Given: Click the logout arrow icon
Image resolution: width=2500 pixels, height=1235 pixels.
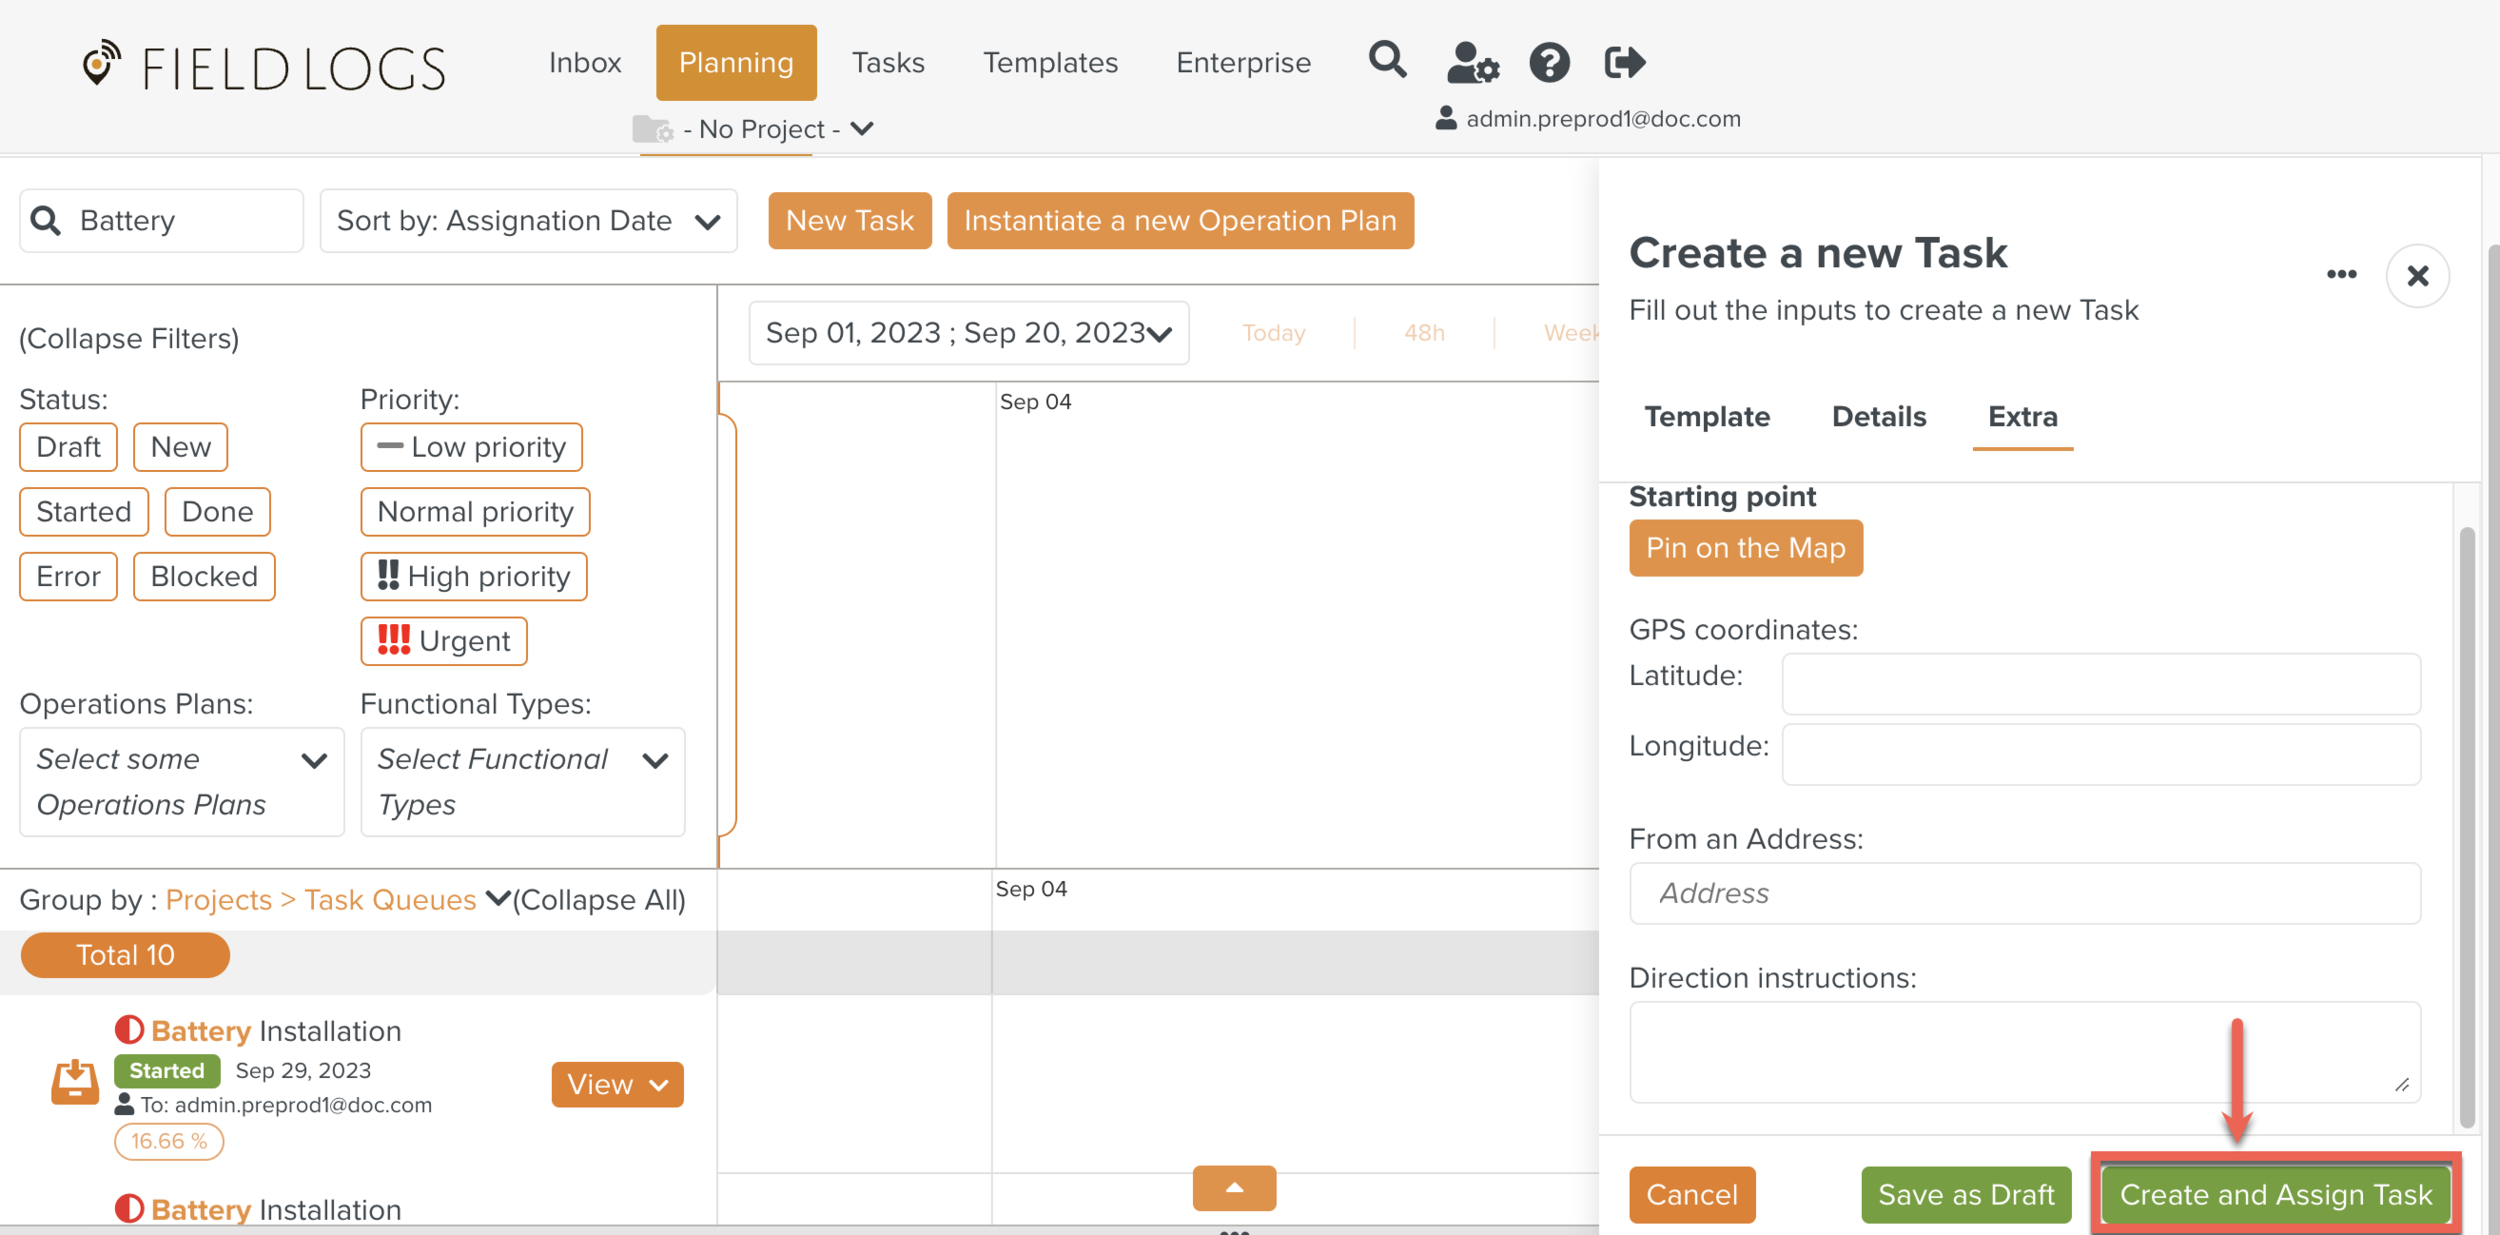Looking at the screenshot, I should 1624,62.
